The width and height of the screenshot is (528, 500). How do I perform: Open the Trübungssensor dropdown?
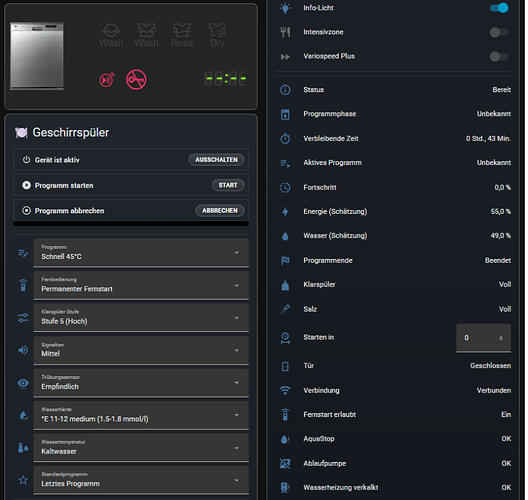[141, 382]
